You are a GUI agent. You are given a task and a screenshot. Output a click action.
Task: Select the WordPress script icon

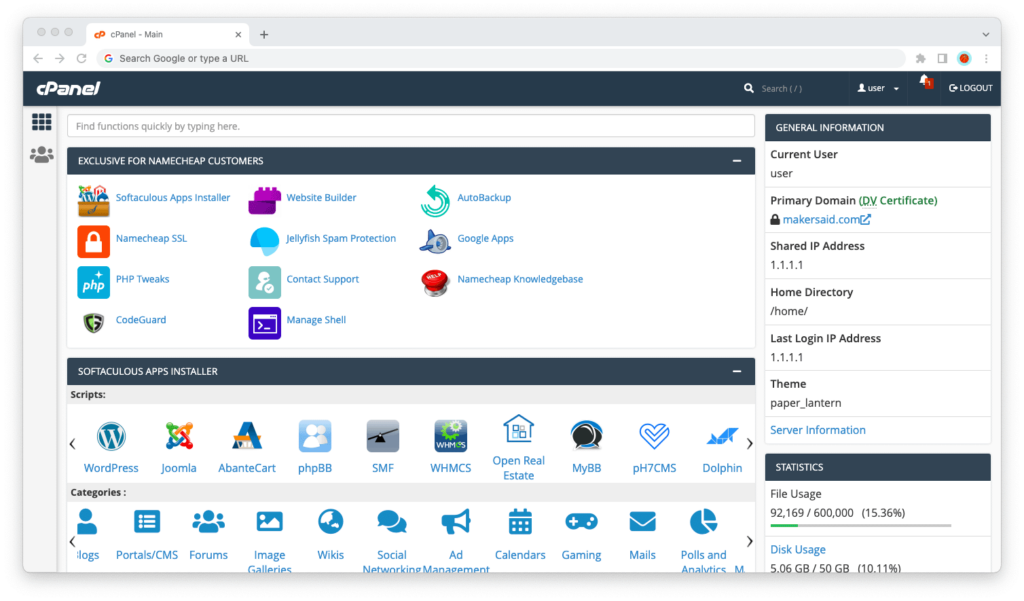111,436
